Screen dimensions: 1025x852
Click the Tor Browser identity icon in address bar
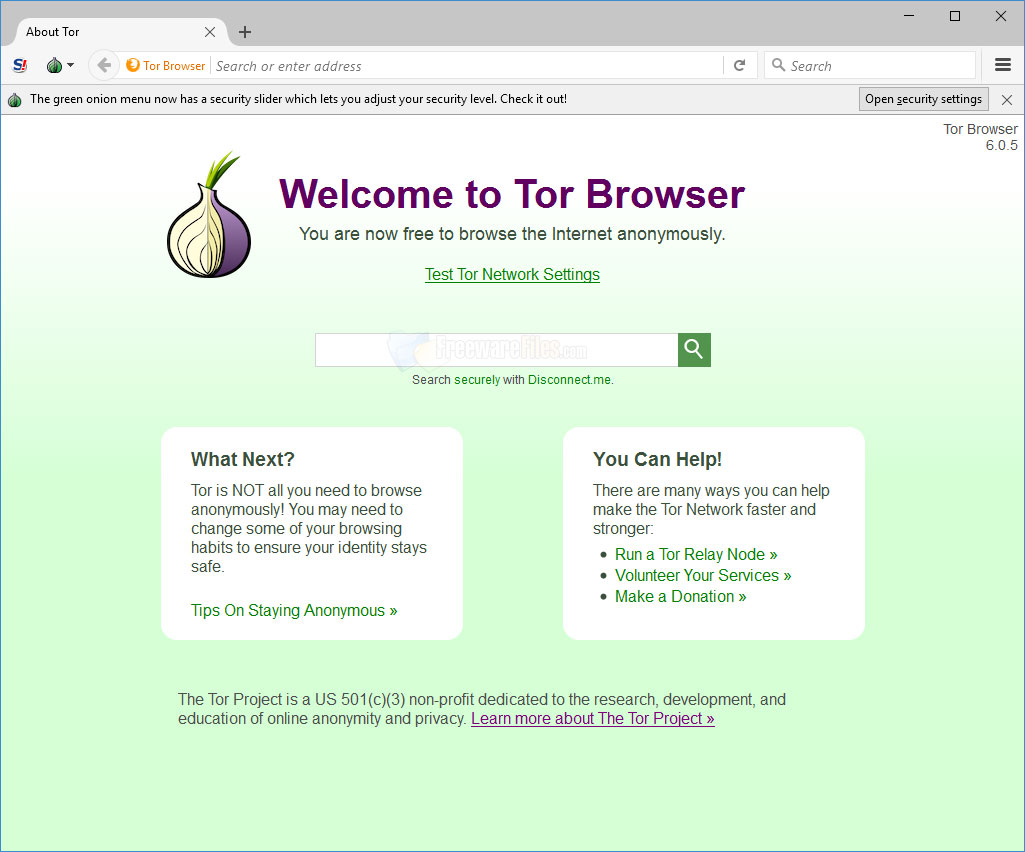click(x=165, y=65)
